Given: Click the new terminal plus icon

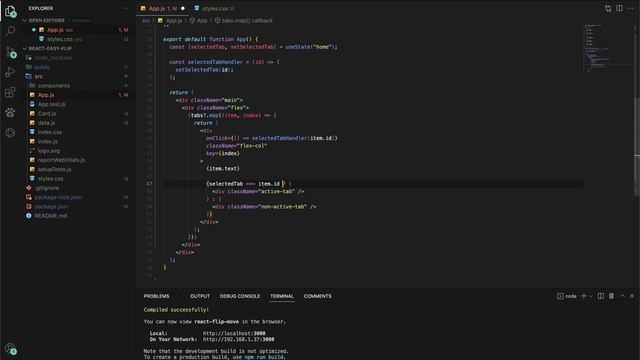Looking at the screenshot, I should (584, 296).
